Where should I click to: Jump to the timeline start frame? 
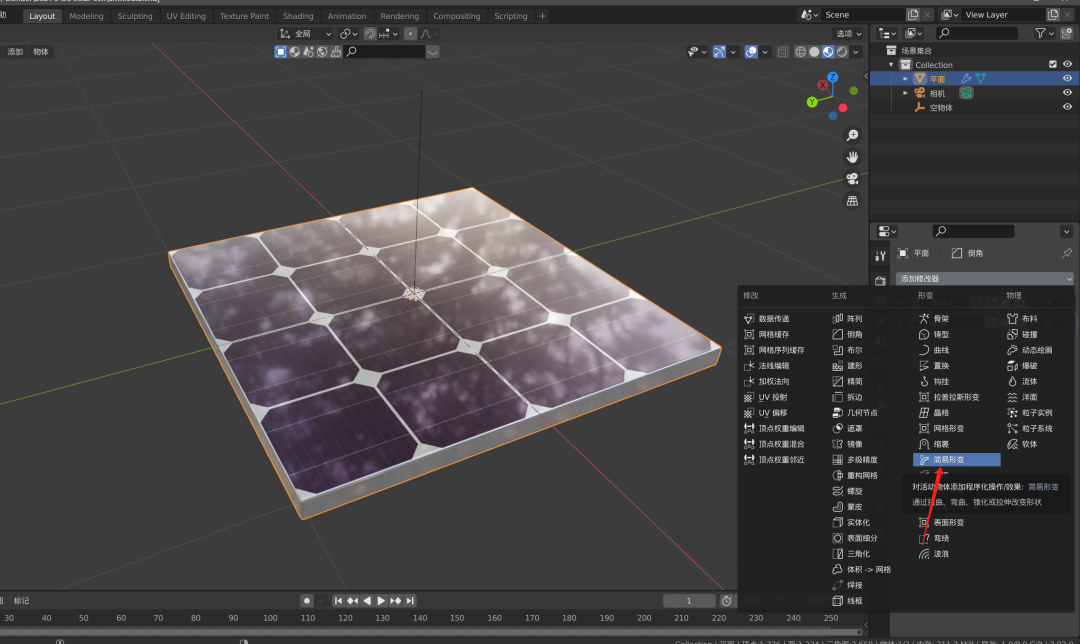point(338,601)
